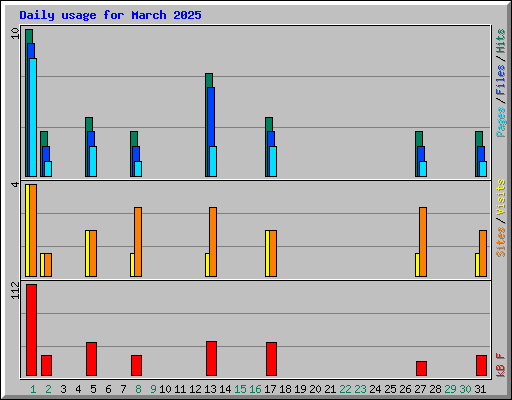Click the yellow Visits bar for day 27
Image resolution: width=512 pixels, height=400 pixels.
pyautogui.click(x=417, y=265)
